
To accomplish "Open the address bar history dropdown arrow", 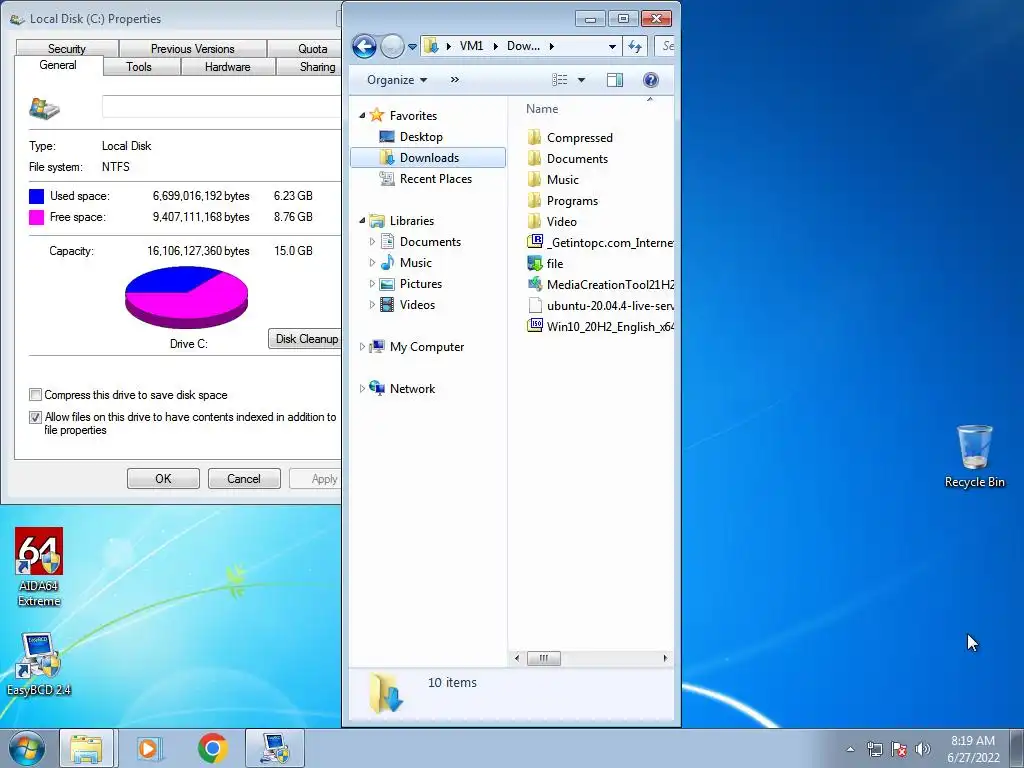I will pos(612,46).
